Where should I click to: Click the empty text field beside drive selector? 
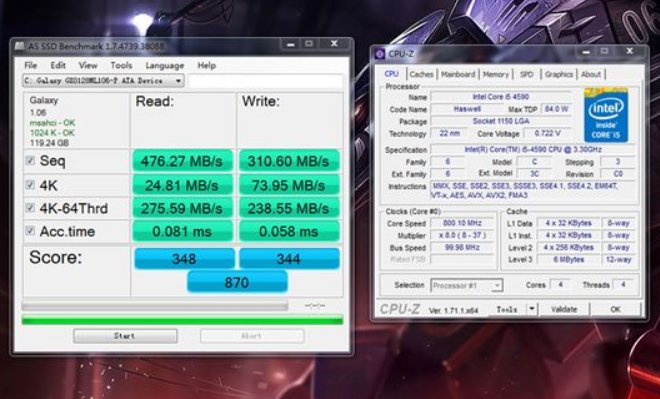point(265,81)
